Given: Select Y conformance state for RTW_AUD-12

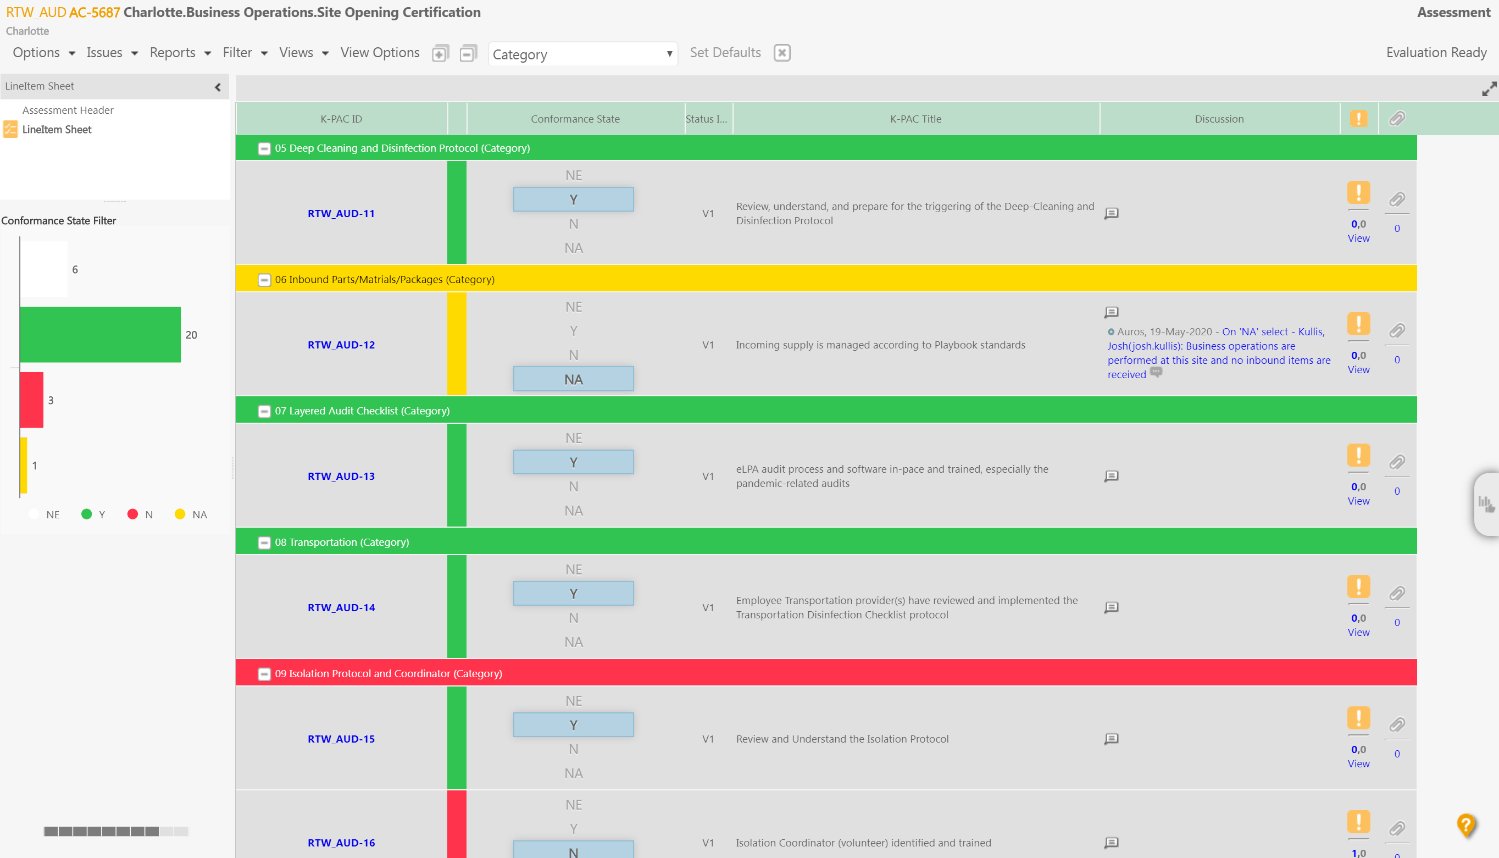Looking at the screenshot, I should 573,331.
